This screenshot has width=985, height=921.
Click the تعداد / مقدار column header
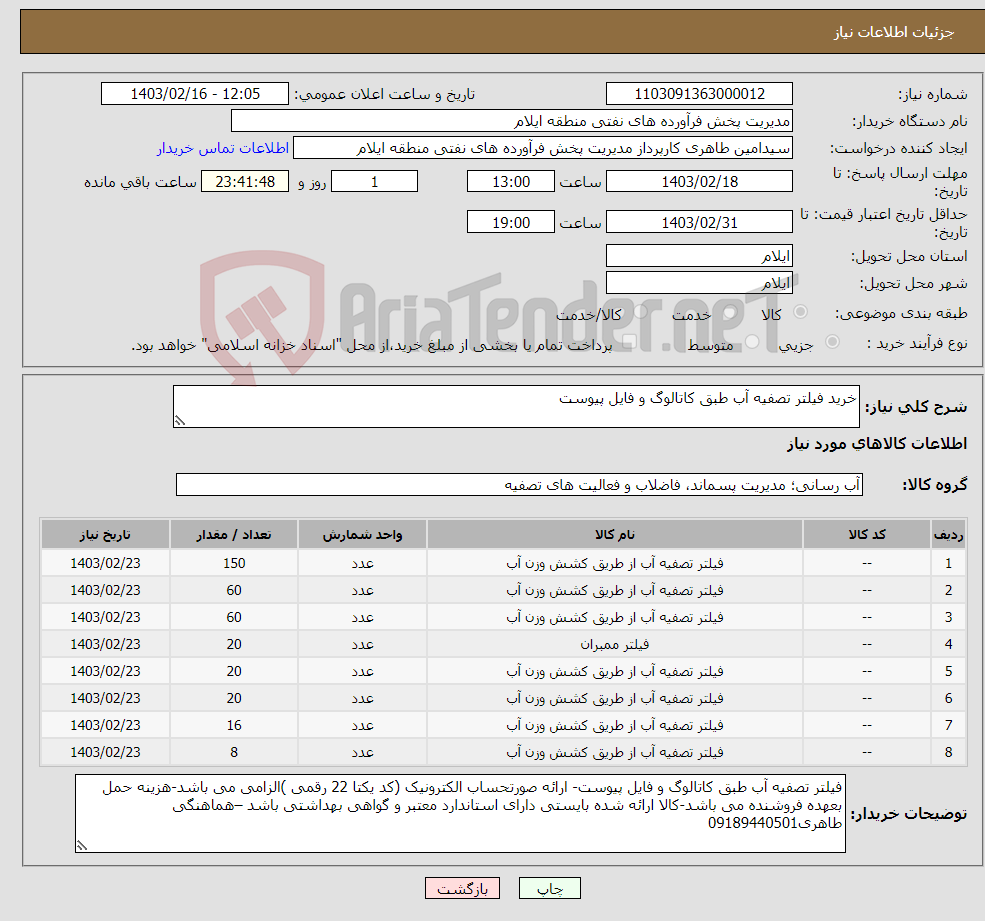pyautogui.click(x=234, y=534)
